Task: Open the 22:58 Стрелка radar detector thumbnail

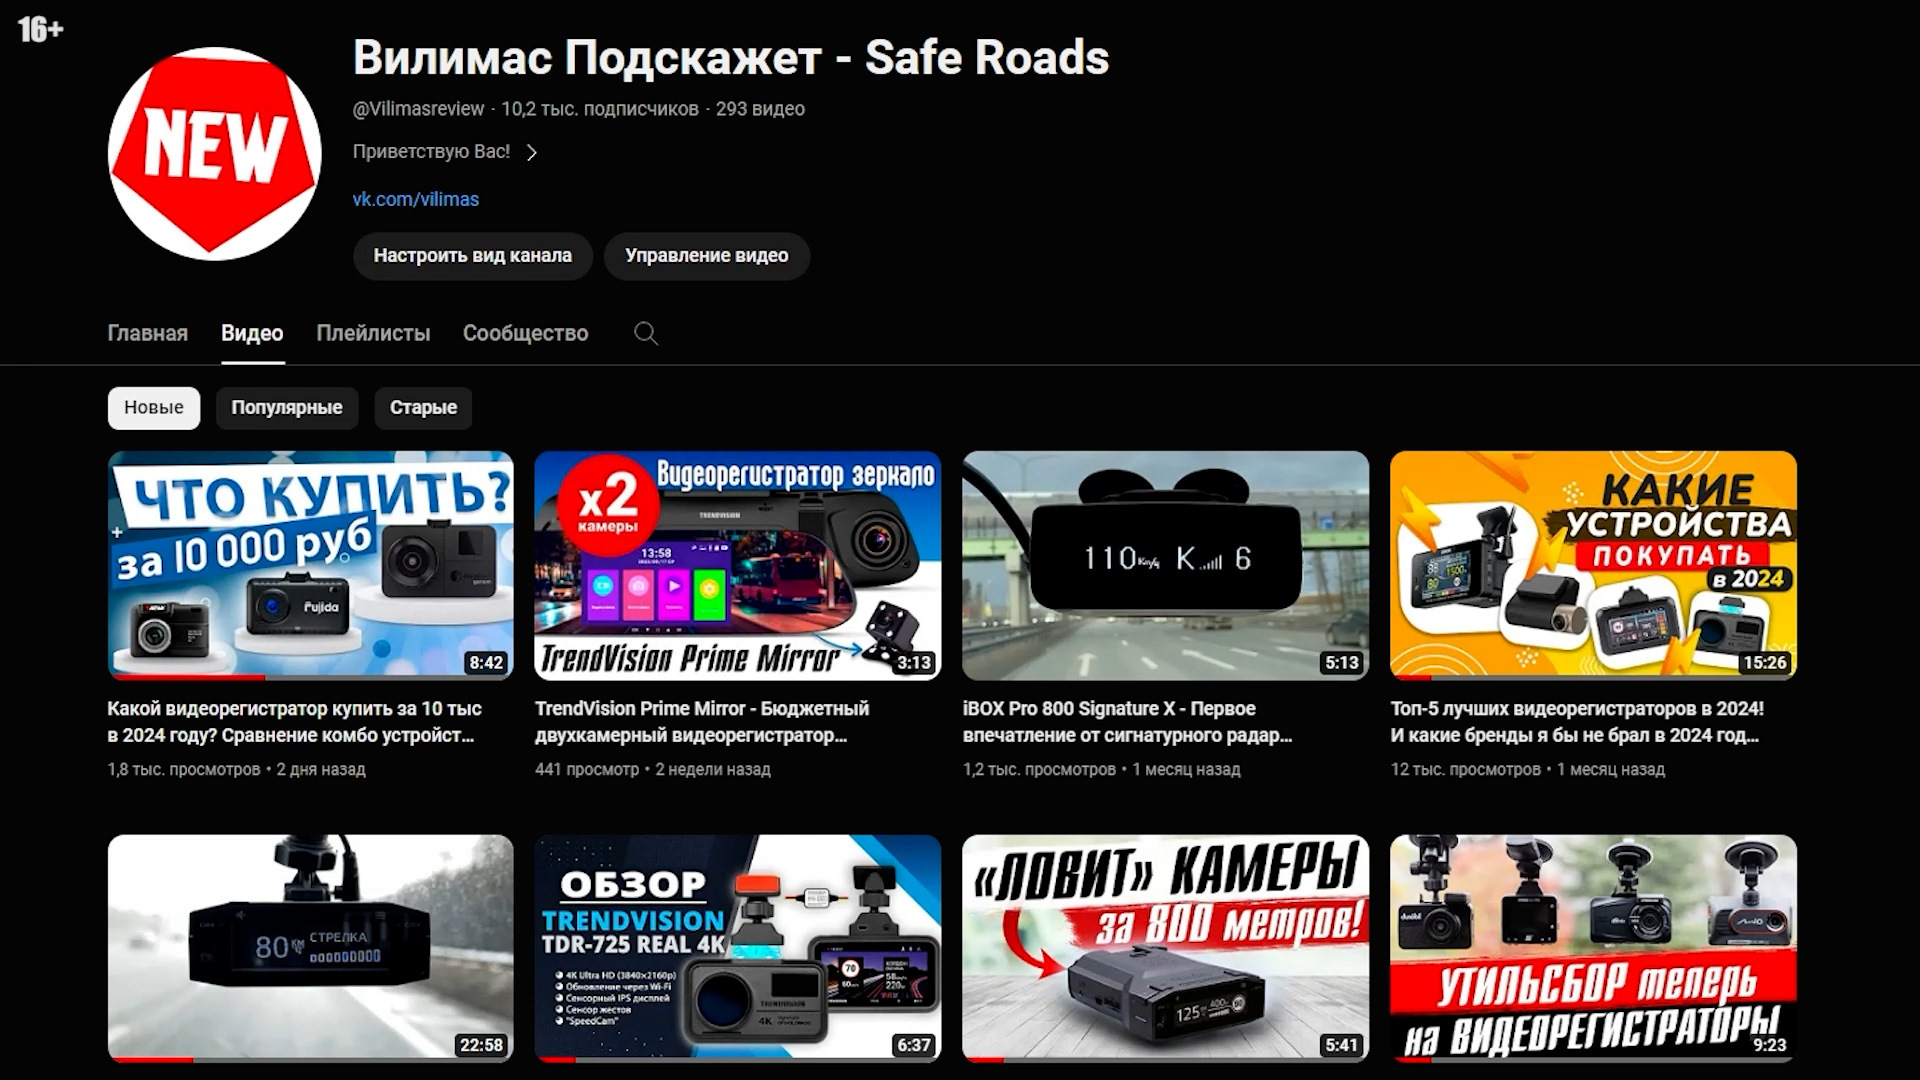Action: click(x=311, y=948)
